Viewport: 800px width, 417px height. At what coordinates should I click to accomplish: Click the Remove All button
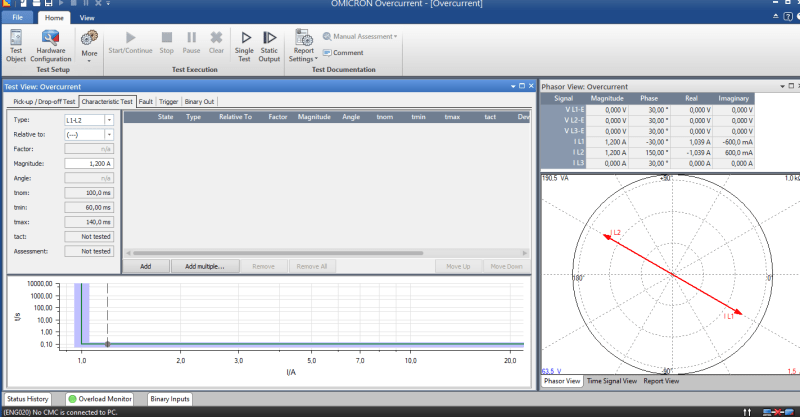pyautogui.click(x=312, y=266)
